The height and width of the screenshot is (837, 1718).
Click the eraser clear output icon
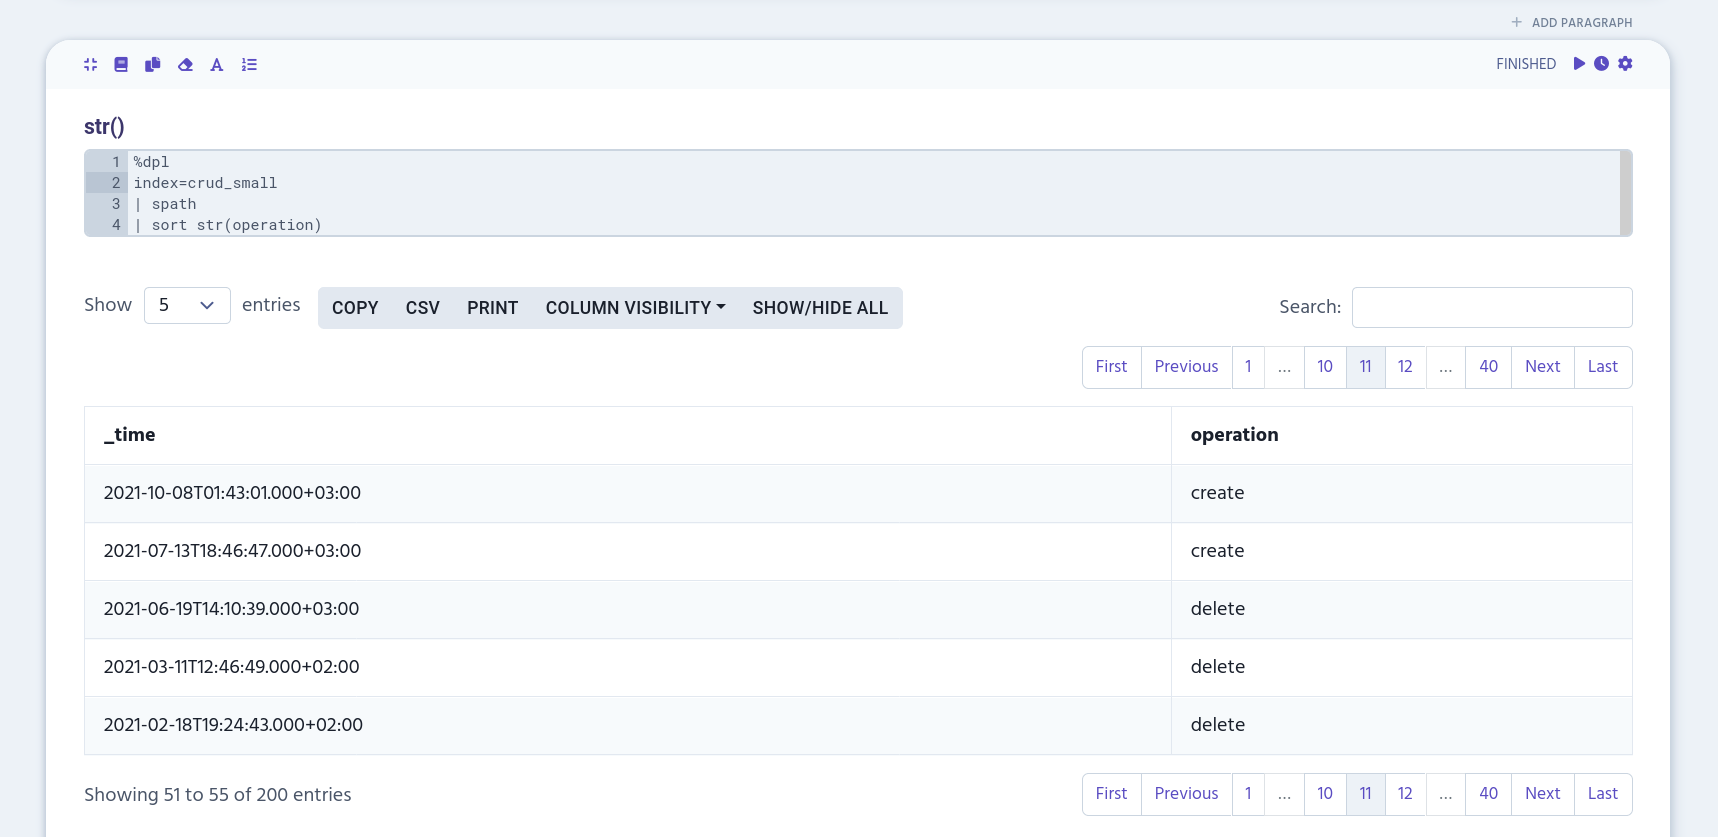coord(185,64)
